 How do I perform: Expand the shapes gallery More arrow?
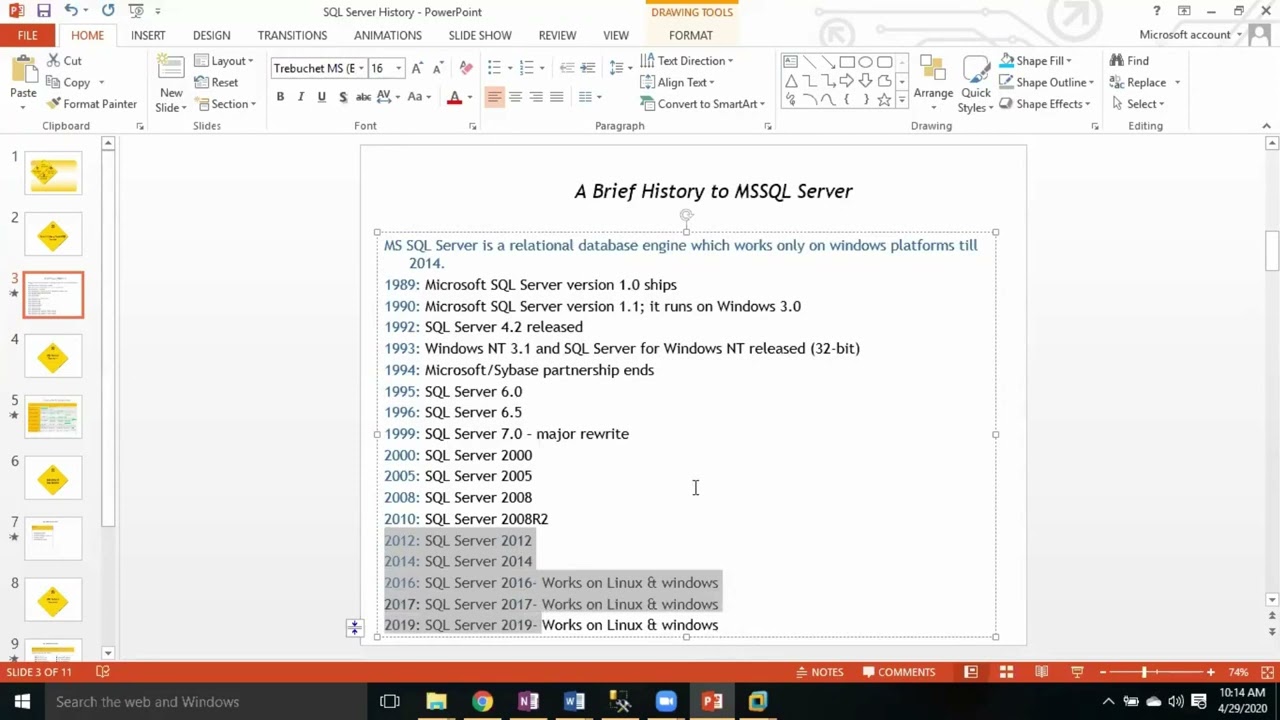(902, 100)
